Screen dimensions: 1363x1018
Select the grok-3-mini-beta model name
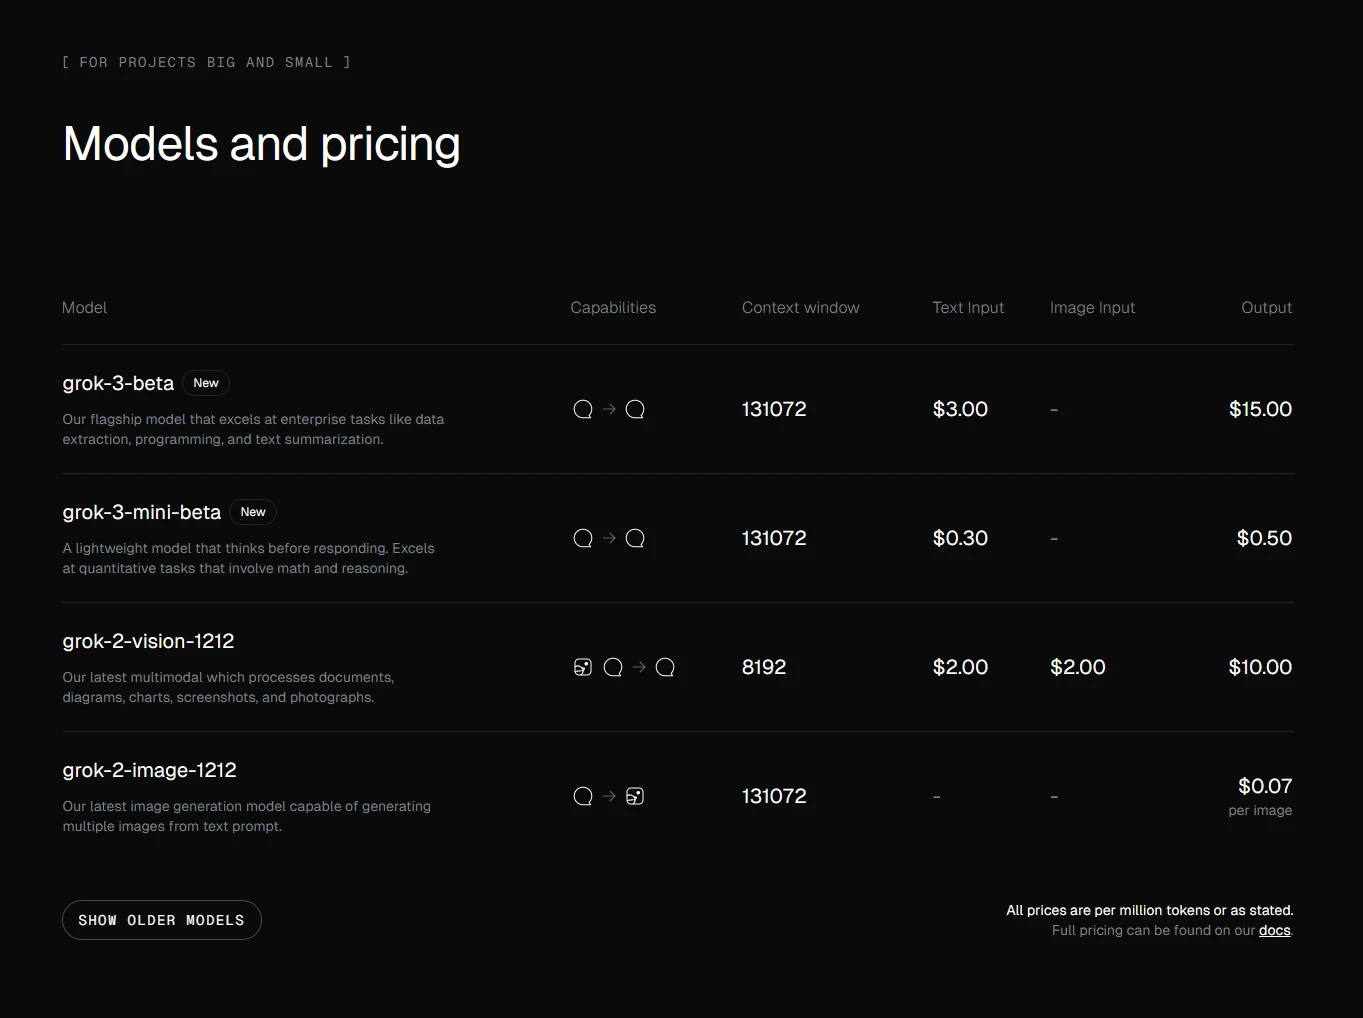tap(141, 512)
